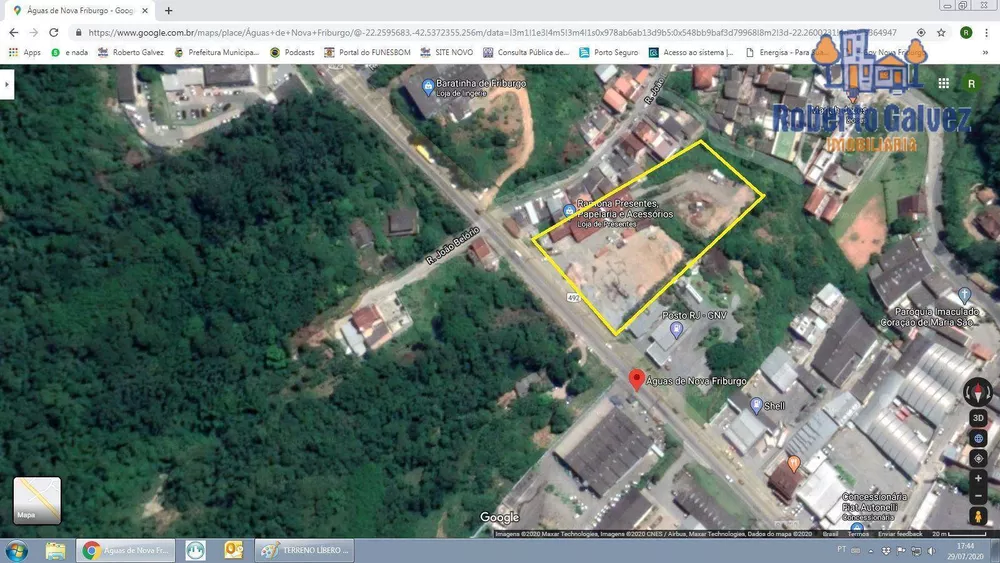Screen dimensions: 1000x563
Task: Click the address bar URL
Action: point(492,33)
